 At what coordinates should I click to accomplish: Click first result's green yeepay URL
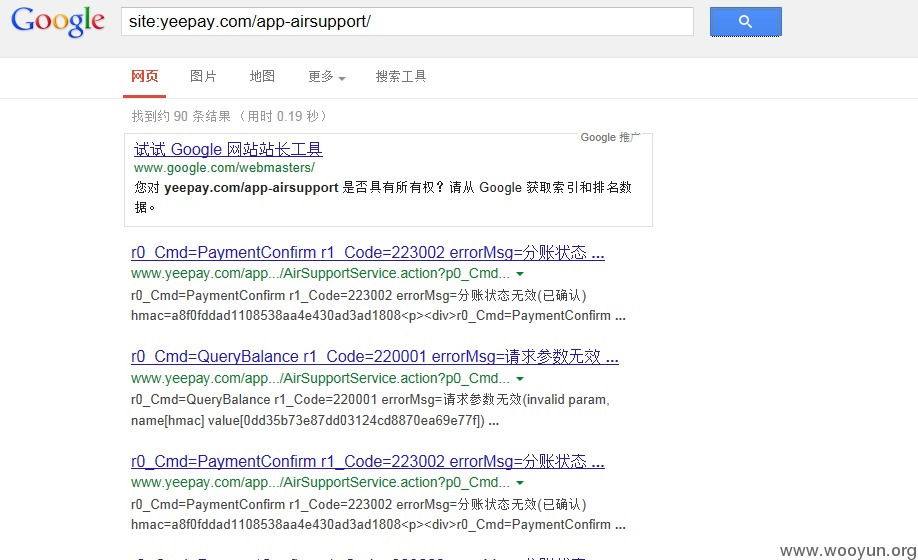(x=320, y=273)
